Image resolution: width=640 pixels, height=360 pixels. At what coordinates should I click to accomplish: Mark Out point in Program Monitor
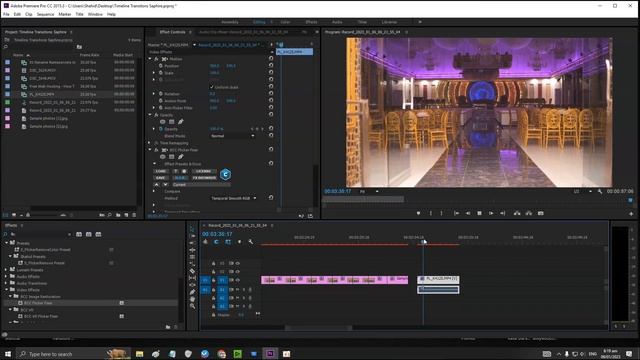[x=441, y=213]
